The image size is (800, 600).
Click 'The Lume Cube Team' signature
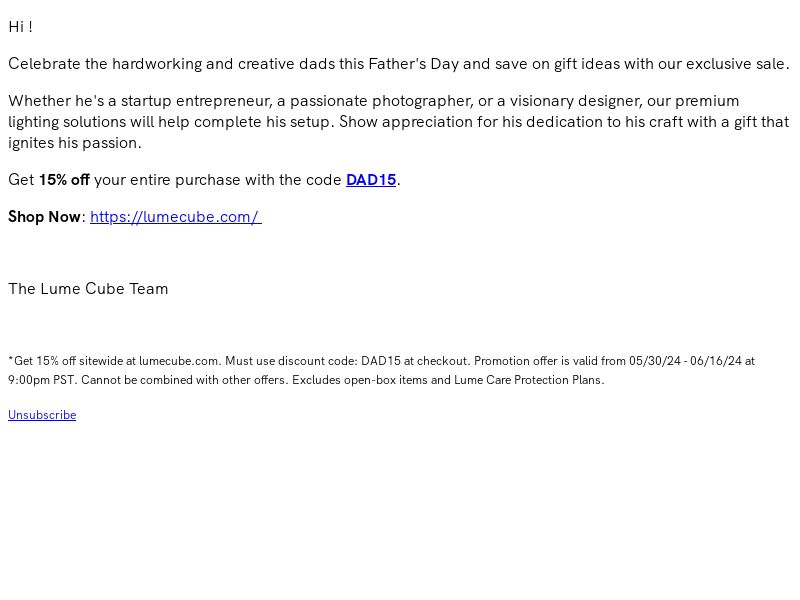pos(88,289)
